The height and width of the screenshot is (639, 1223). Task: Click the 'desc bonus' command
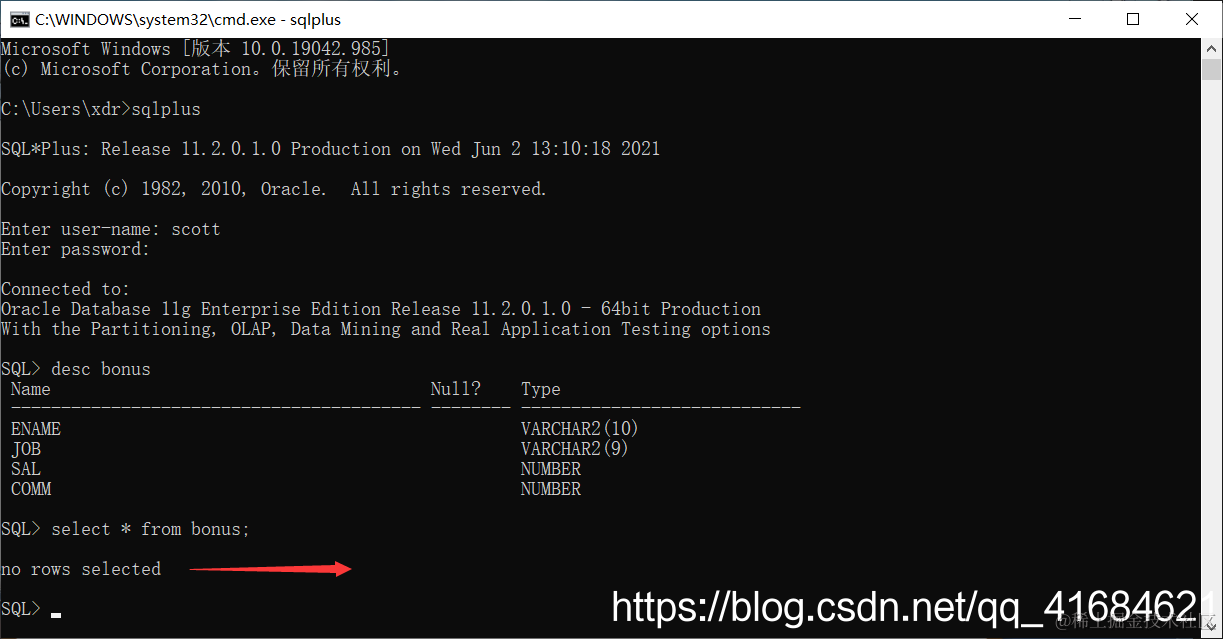pos(101,369)
